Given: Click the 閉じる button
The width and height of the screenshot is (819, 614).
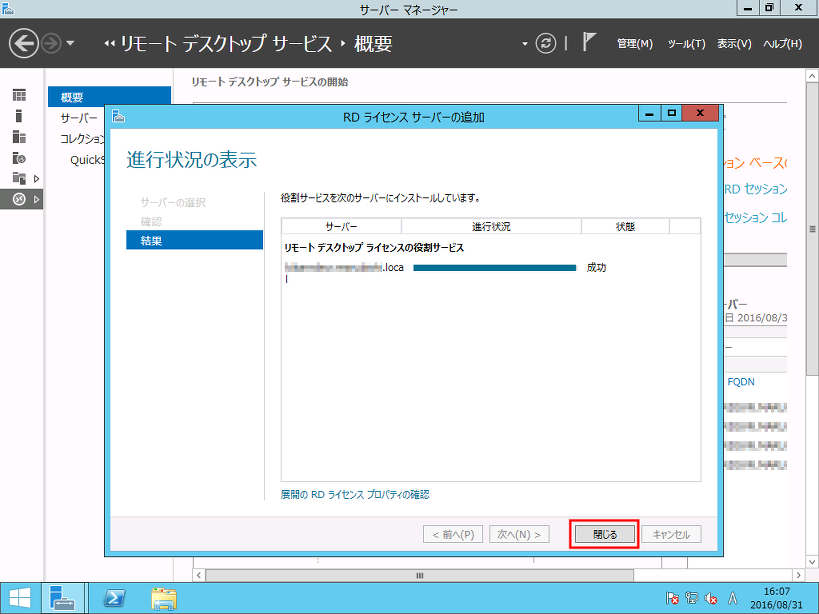Looking at the screenshot, I should click(603, 534).
